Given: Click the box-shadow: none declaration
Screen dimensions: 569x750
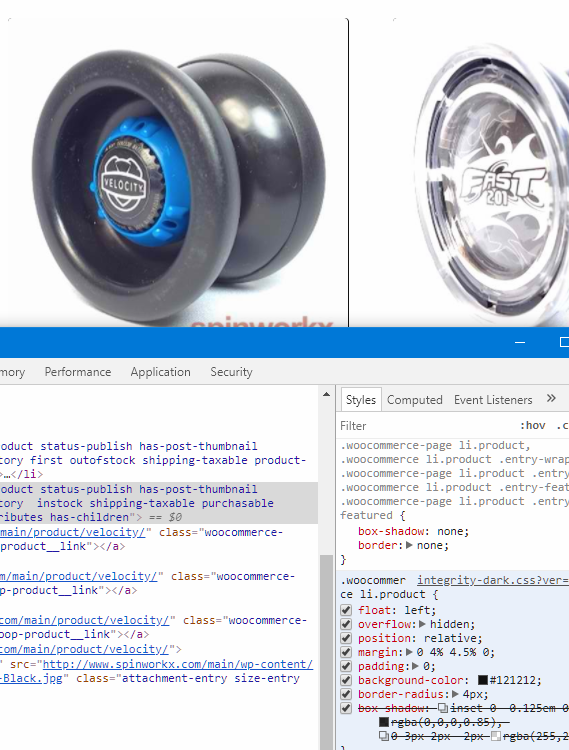Looking at the screenshot, I should 414,531.
